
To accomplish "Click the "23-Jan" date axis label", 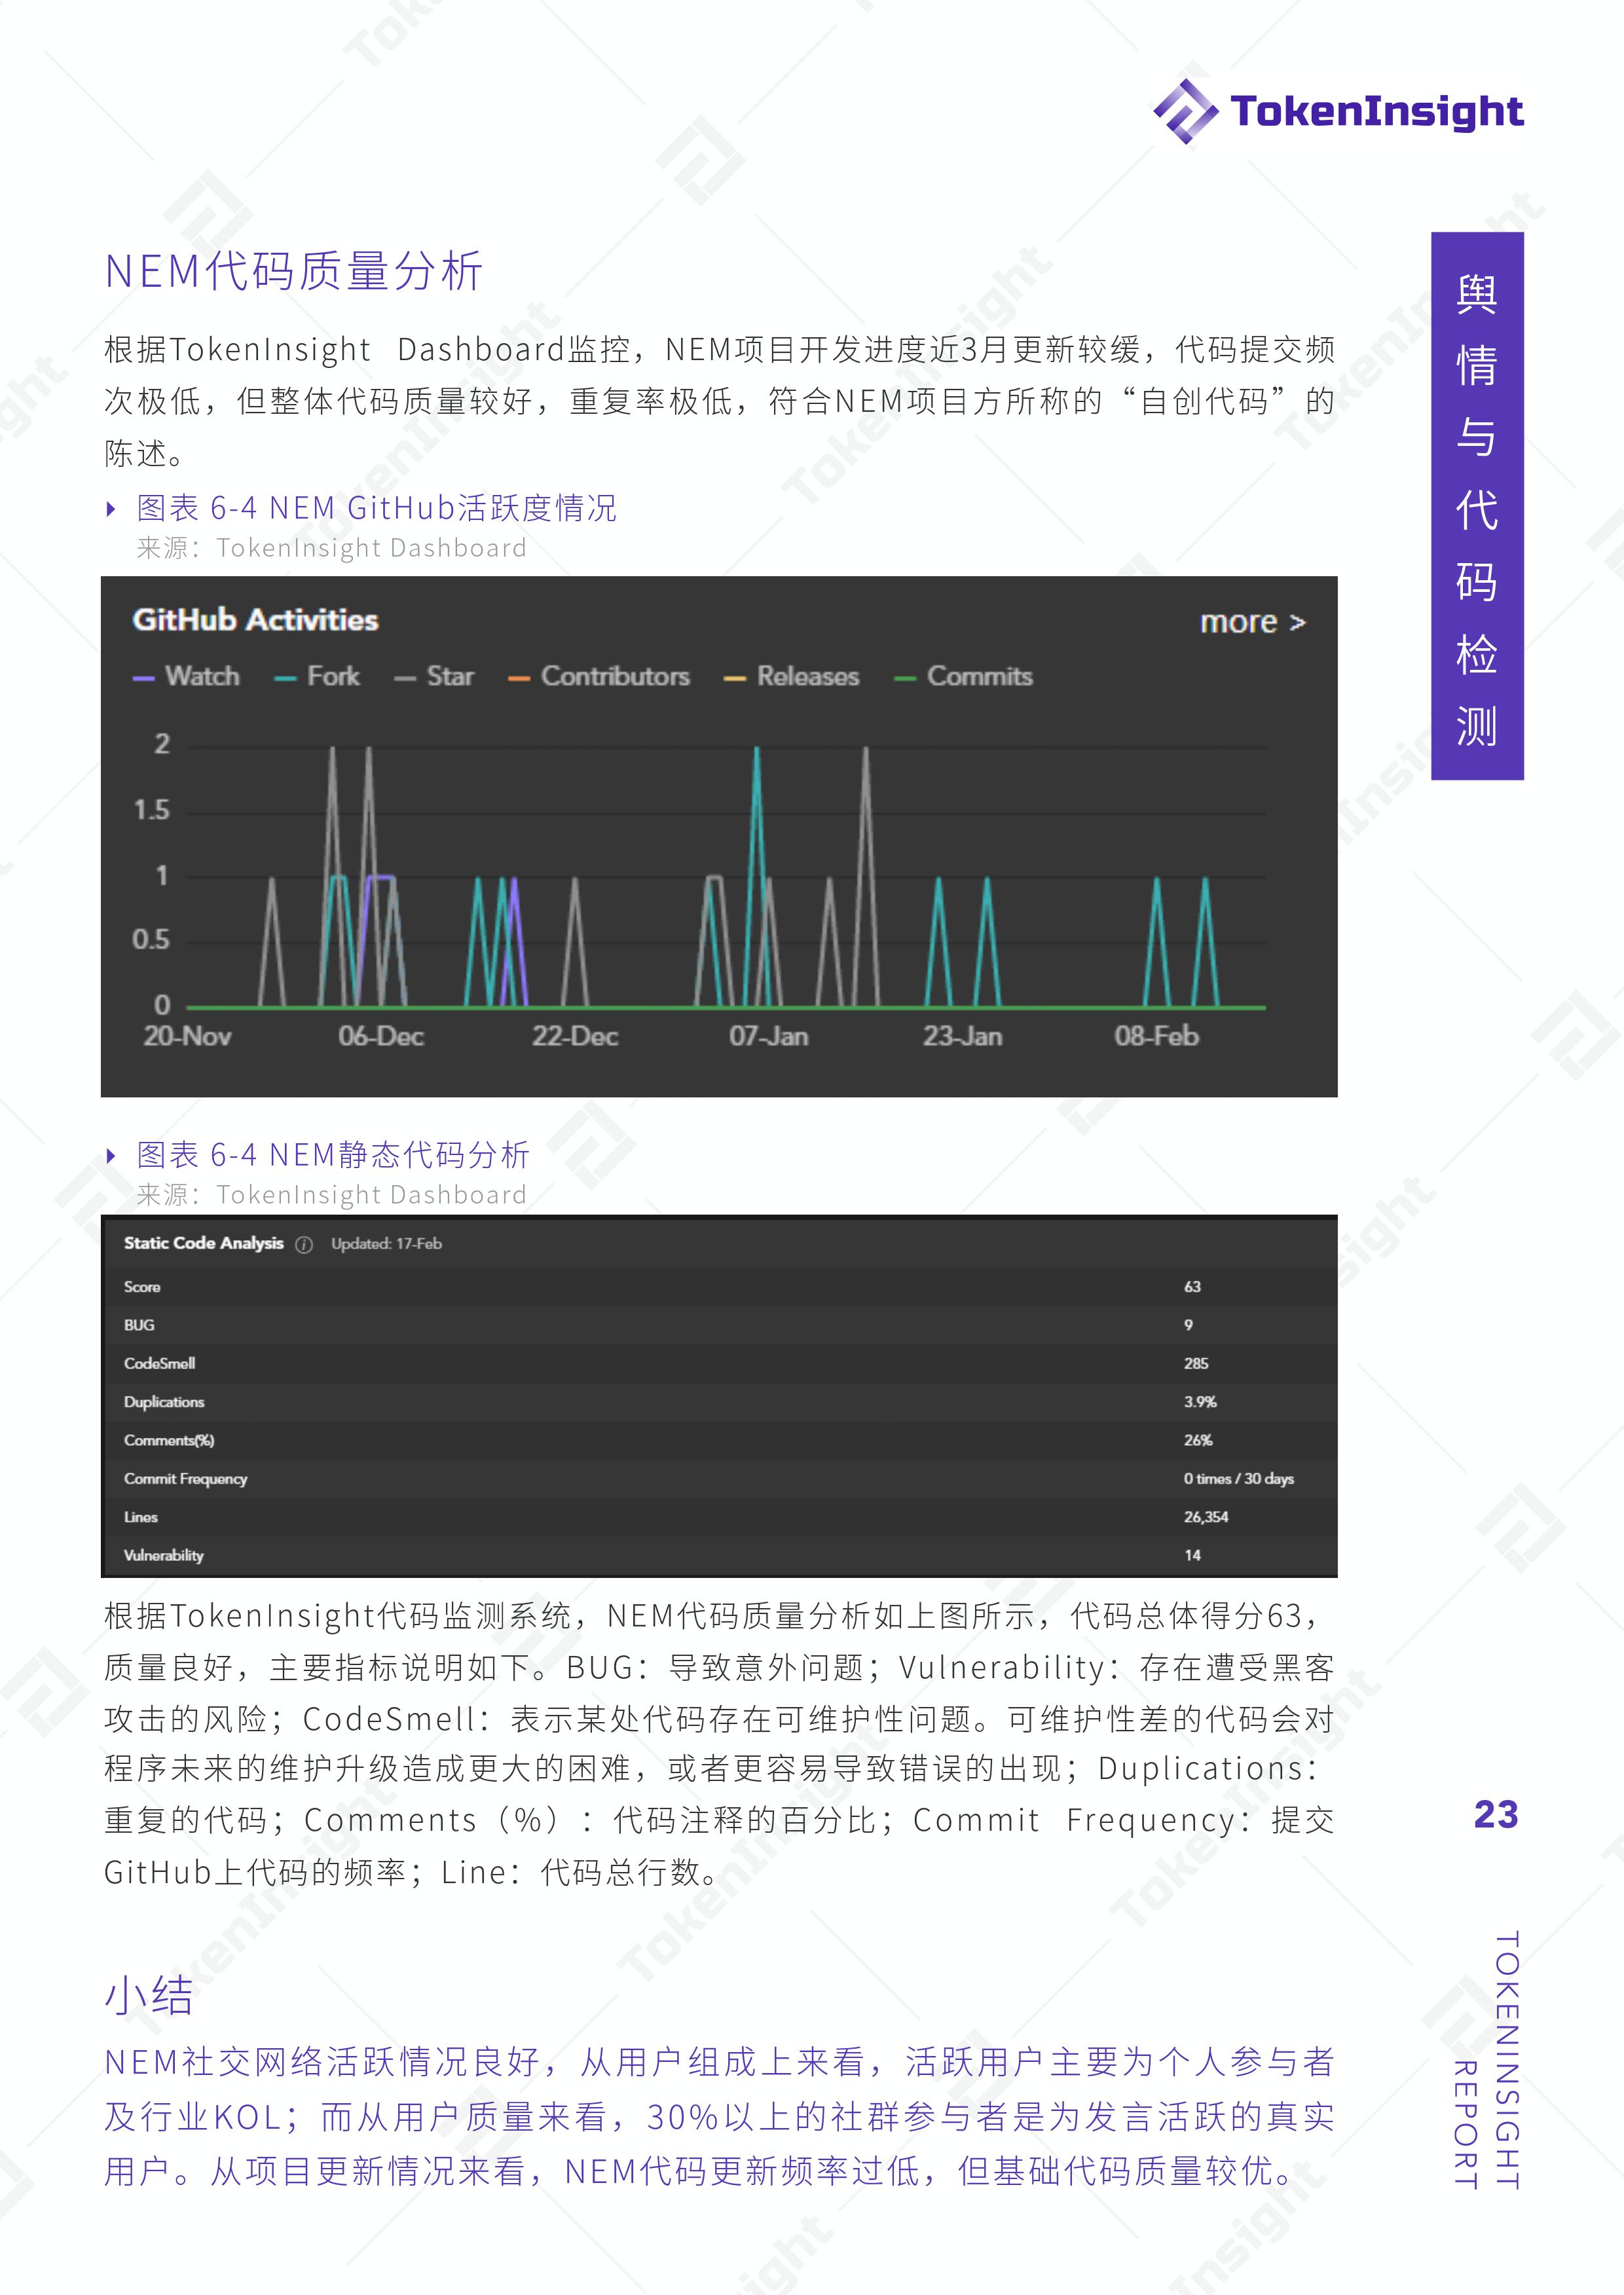I will click(962, 1036).
